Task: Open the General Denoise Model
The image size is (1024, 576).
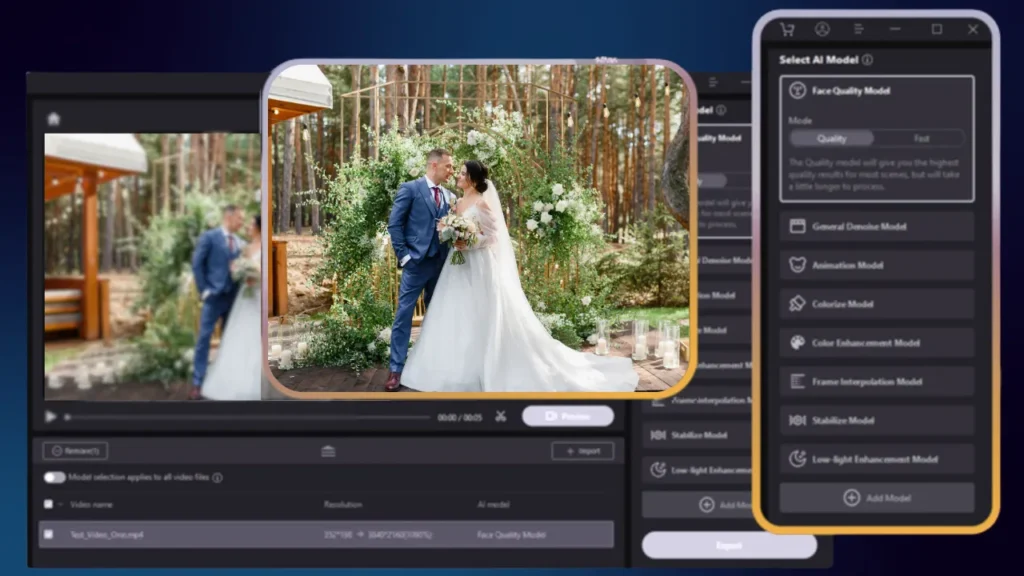Action: 876,226
